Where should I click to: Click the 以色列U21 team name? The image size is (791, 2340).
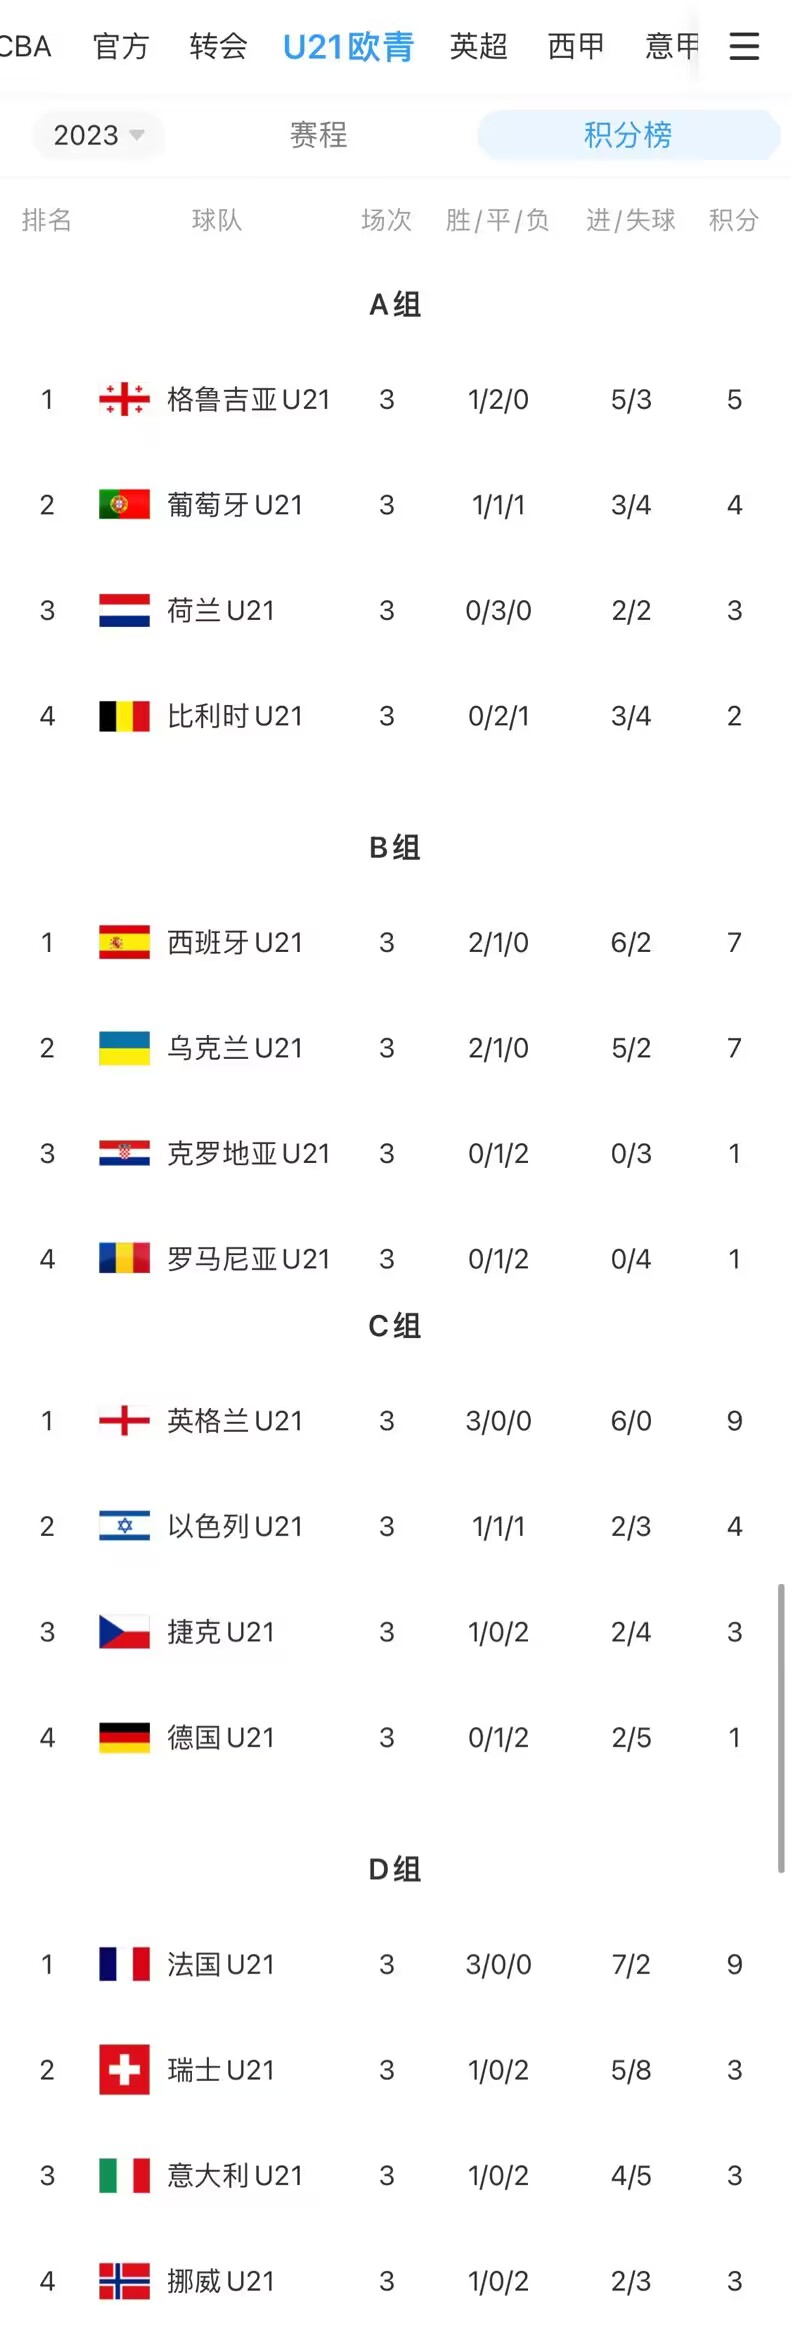(235, 1527)
